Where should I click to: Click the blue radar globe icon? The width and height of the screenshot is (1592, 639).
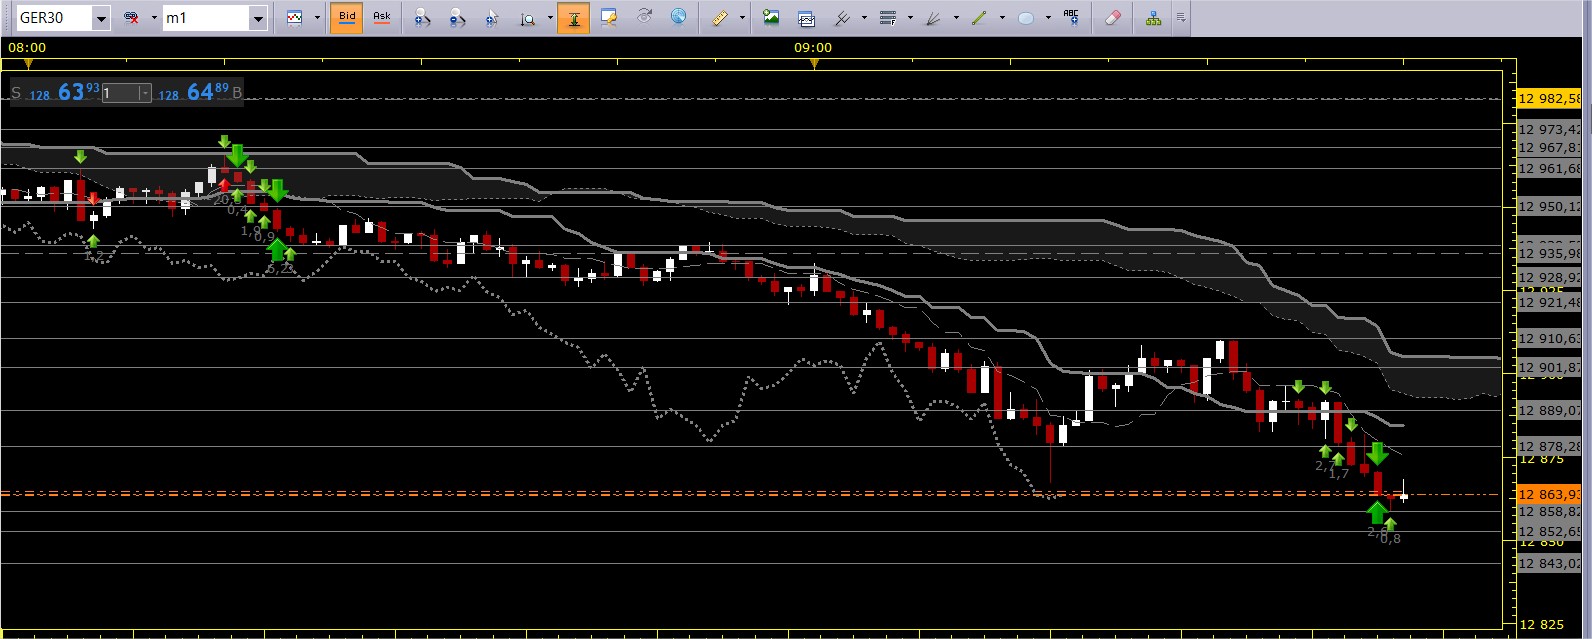click(678, 18)
